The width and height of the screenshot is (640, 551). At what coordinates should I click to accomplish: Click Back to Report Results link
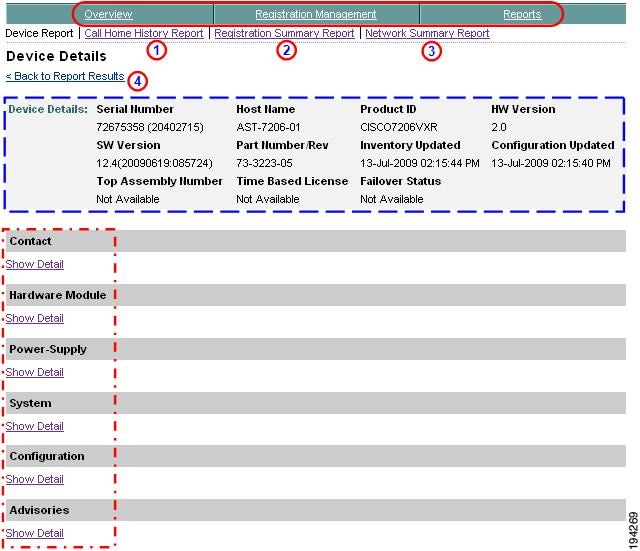click(65, 76)
